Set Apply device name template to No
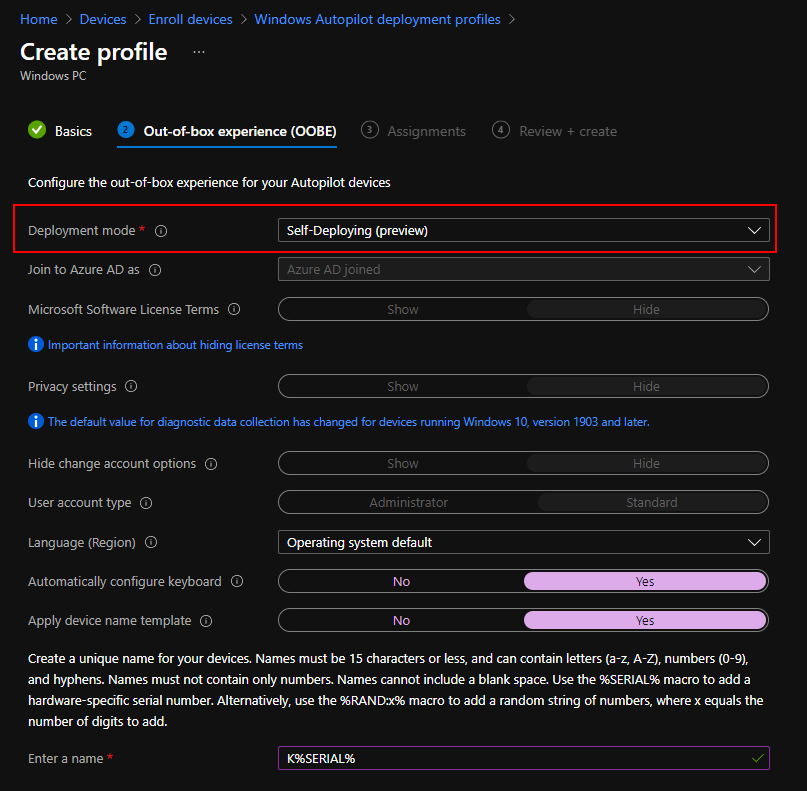The image size is (807, 791). tap(401, 621)
